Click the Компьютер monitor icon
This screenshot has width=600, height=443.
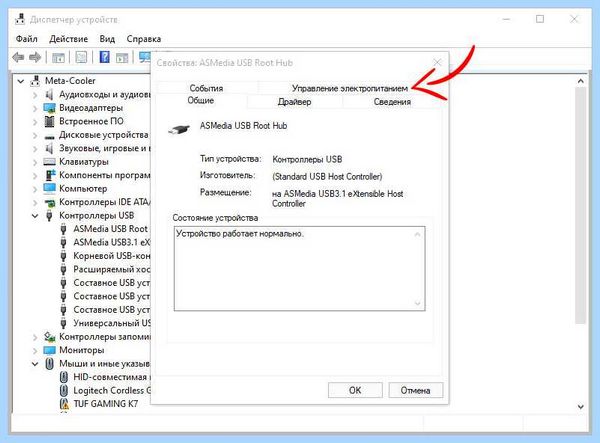(49, 189)
